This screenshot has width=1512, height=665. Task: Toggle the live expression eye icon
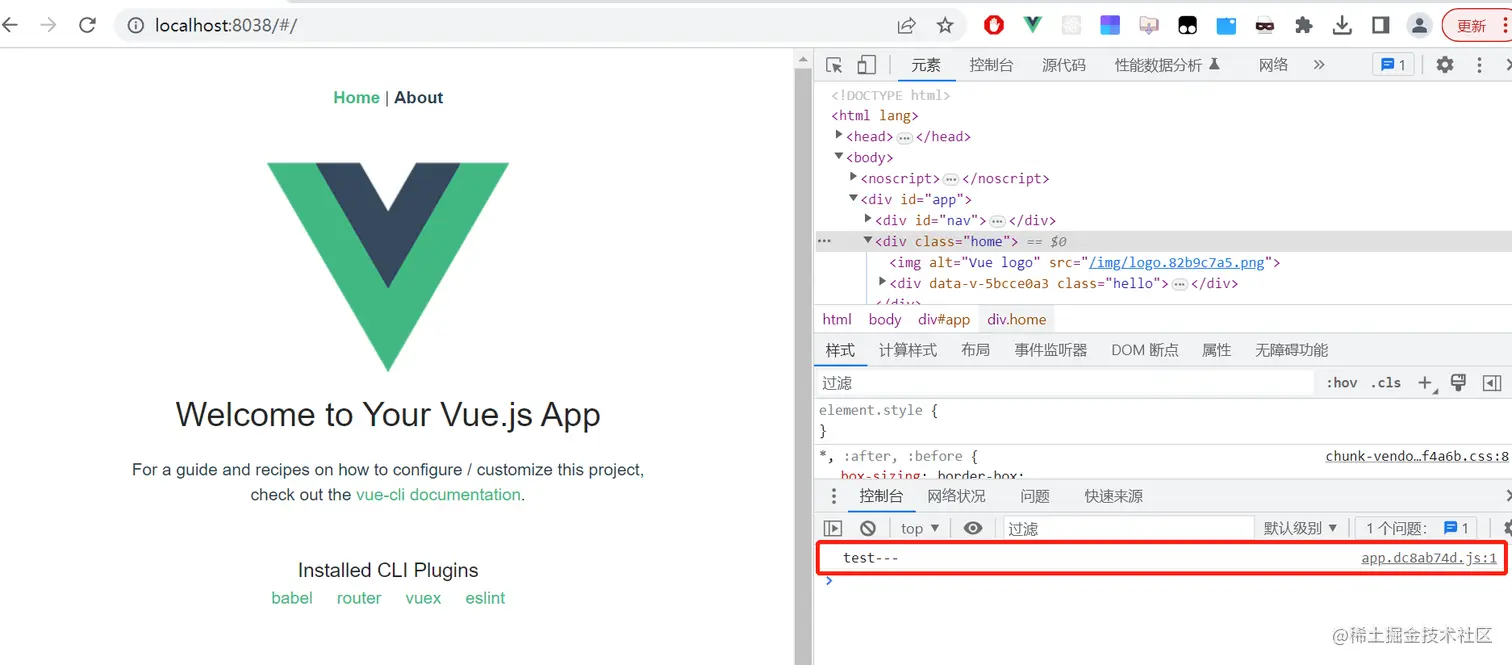(973, 528)
